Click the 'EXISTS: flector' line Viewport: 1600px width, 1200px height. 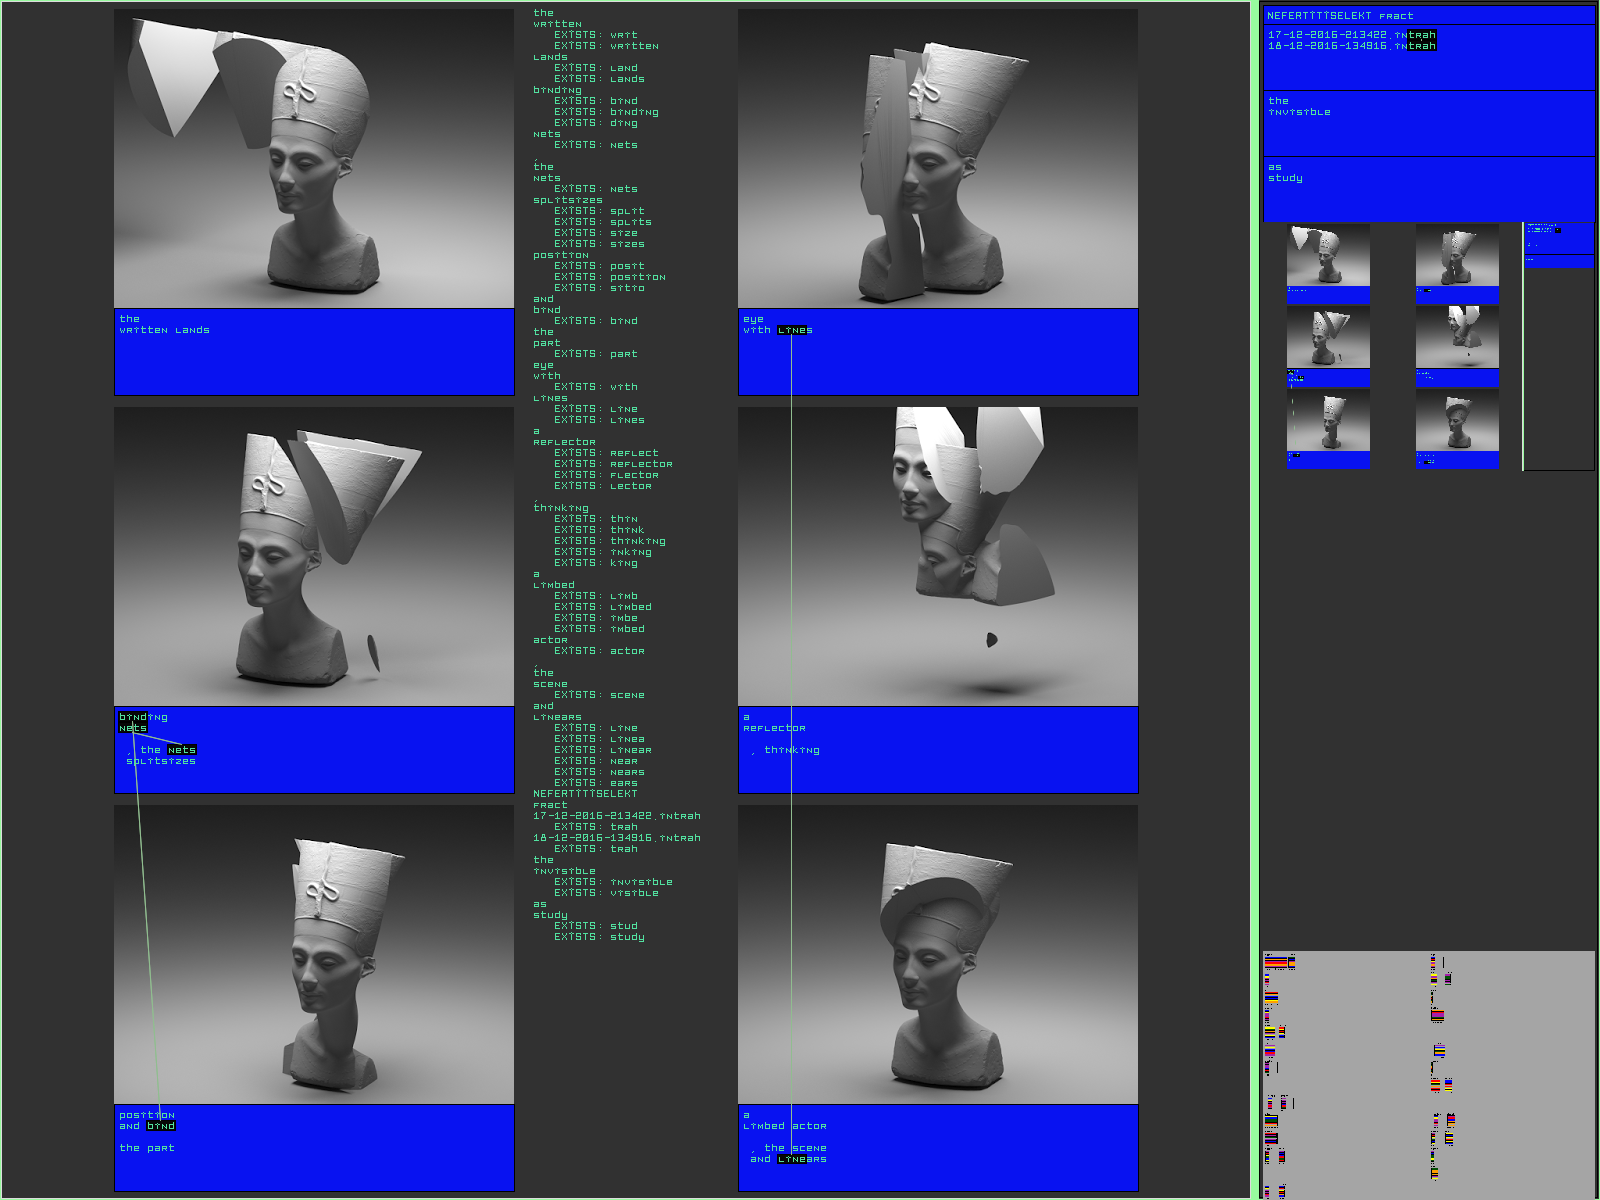[606, 475]
